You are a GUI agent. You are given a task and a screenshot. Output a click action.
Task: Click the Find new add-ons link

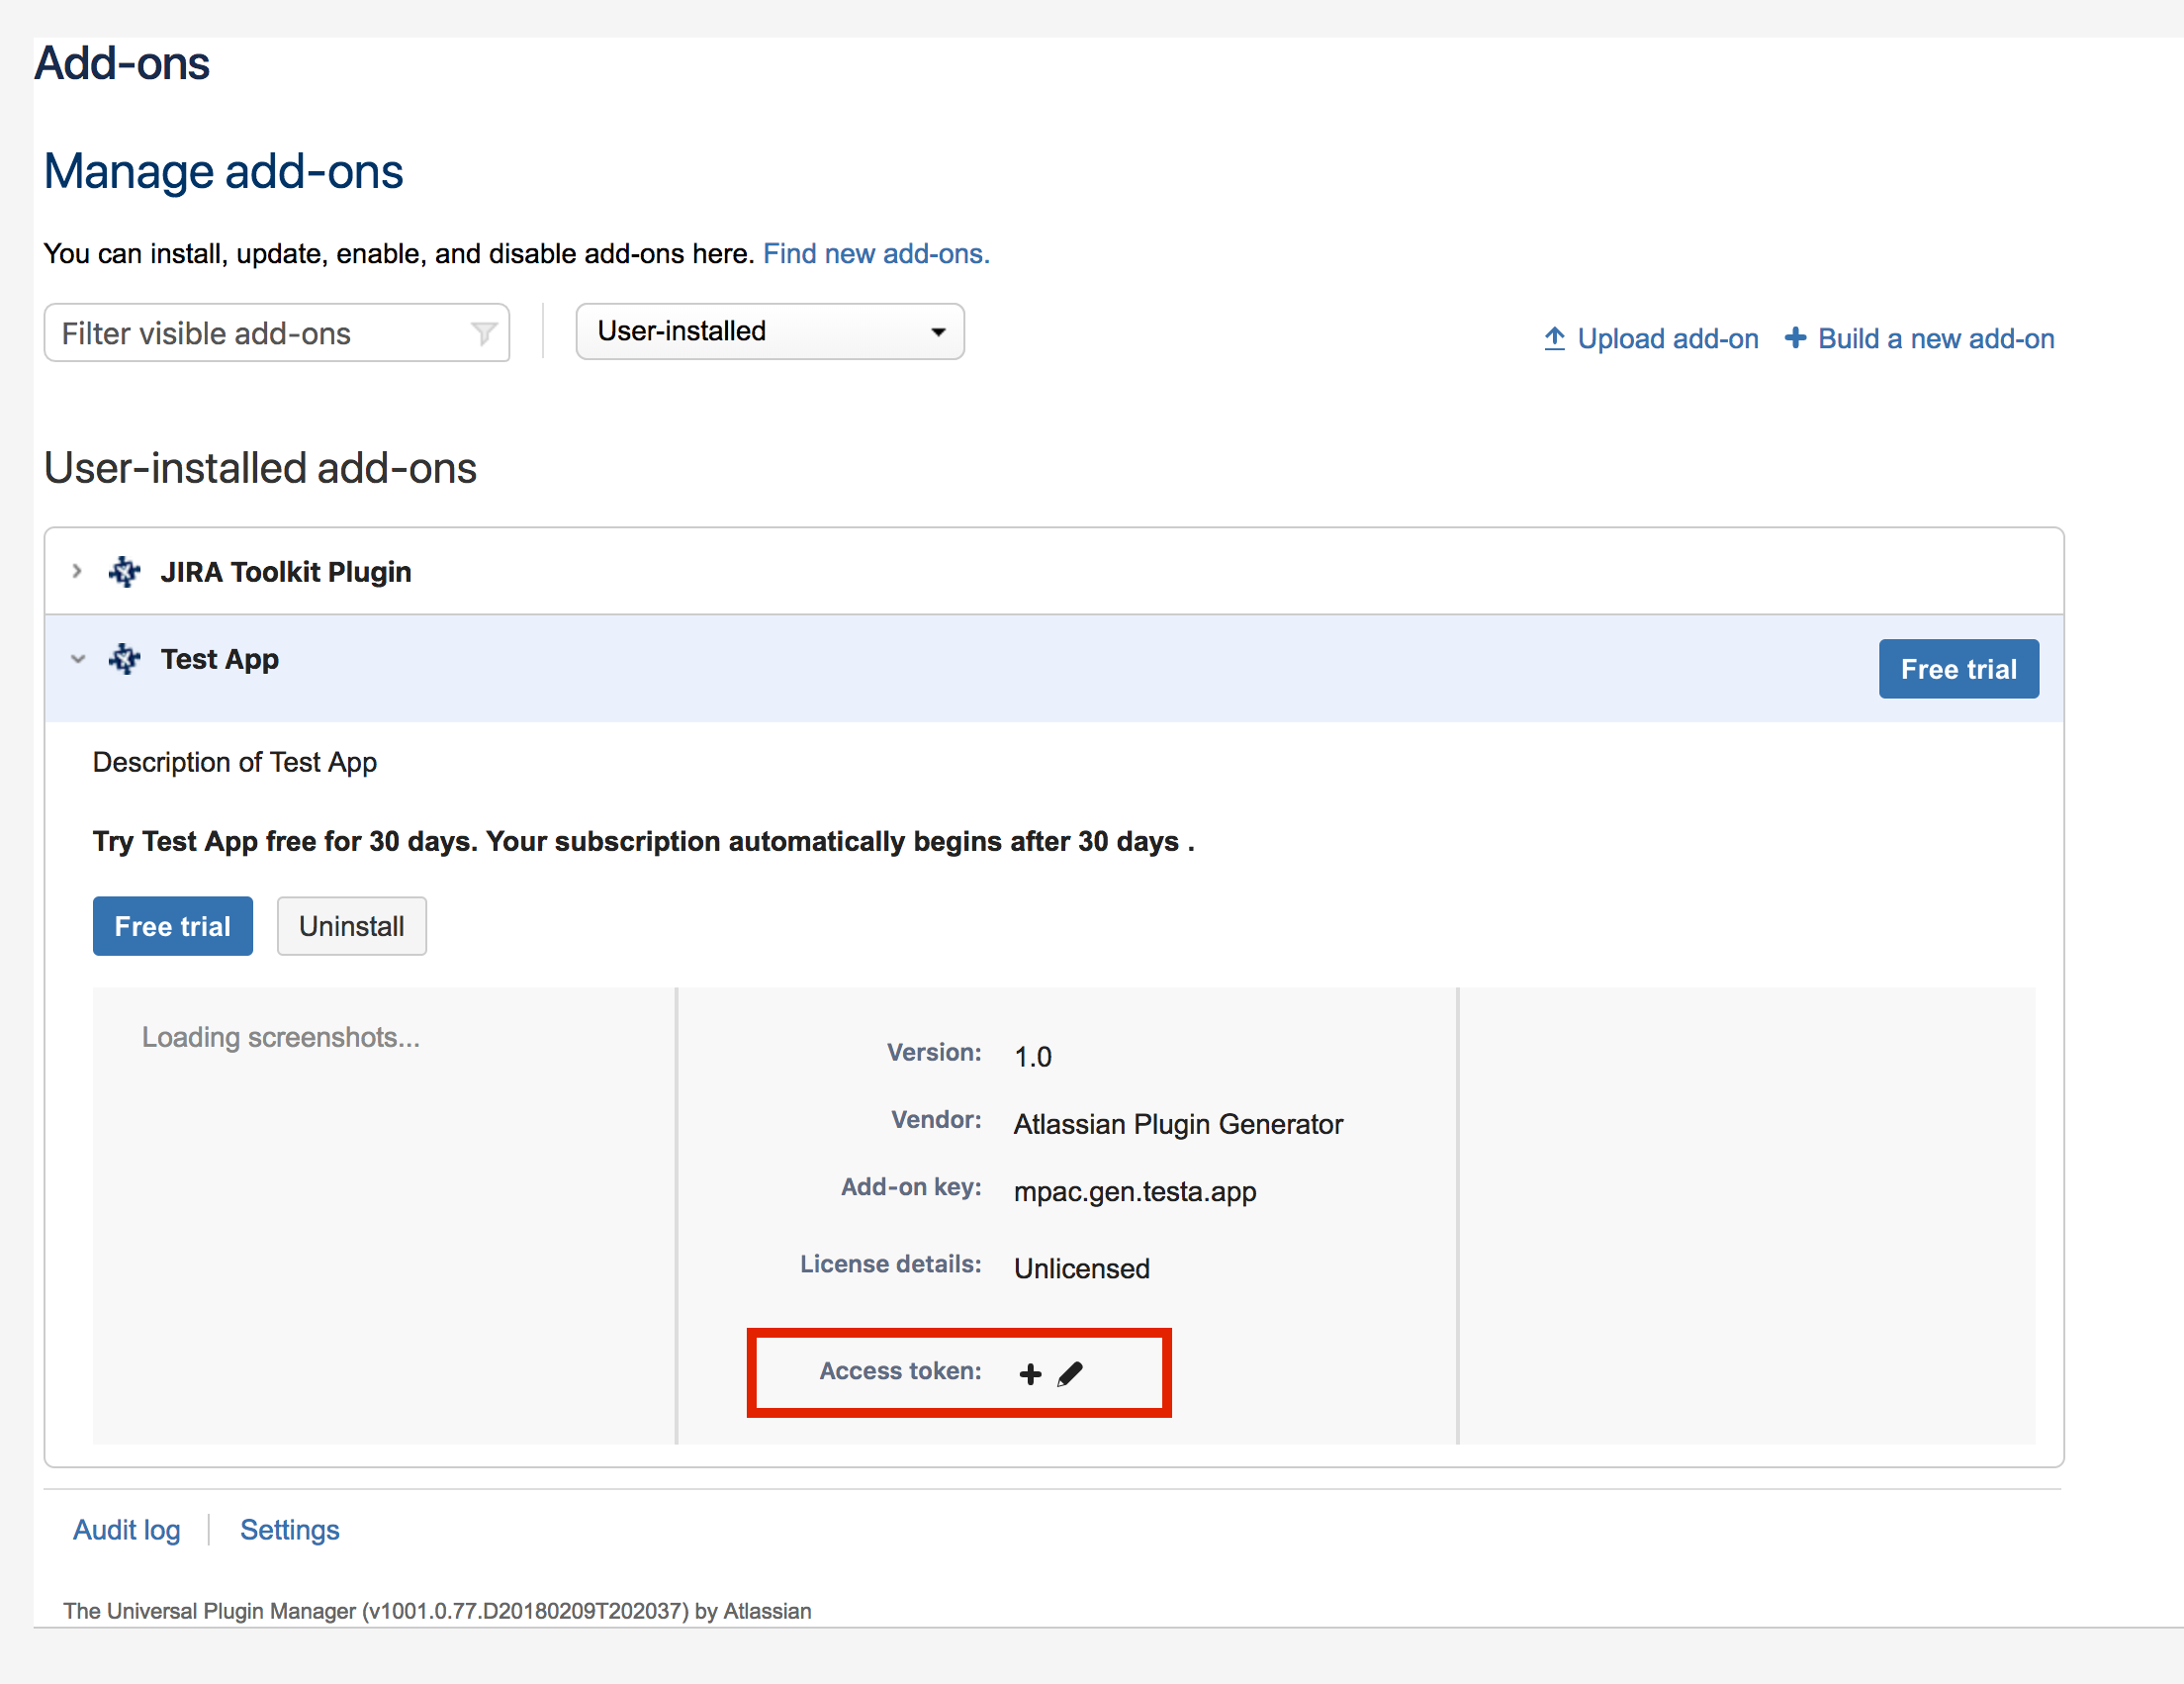(875, 253)
